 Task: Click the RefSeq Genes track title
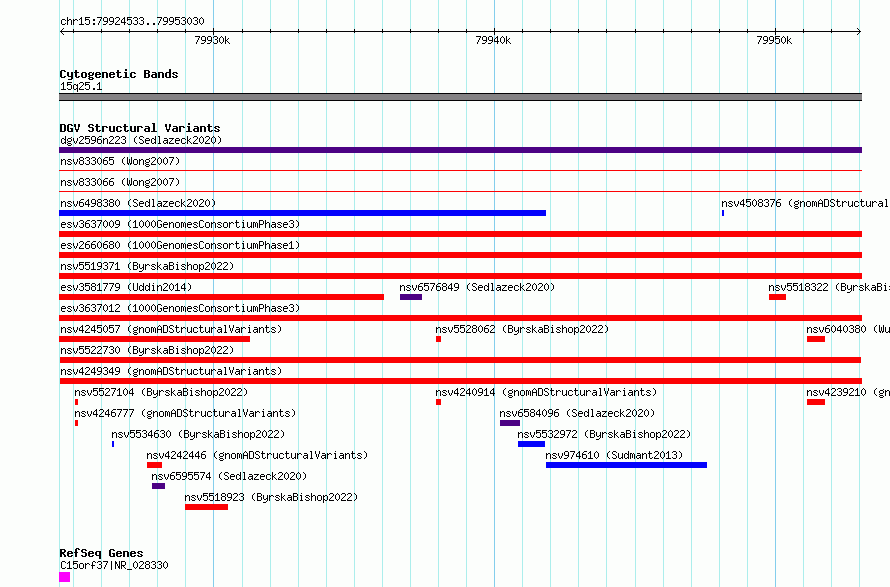(101, 553)
